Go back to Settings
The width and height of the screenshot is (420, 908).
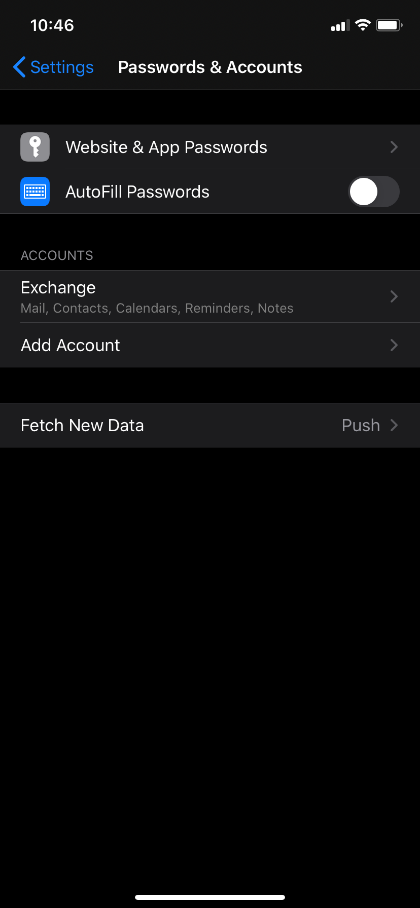pos(53,67)
